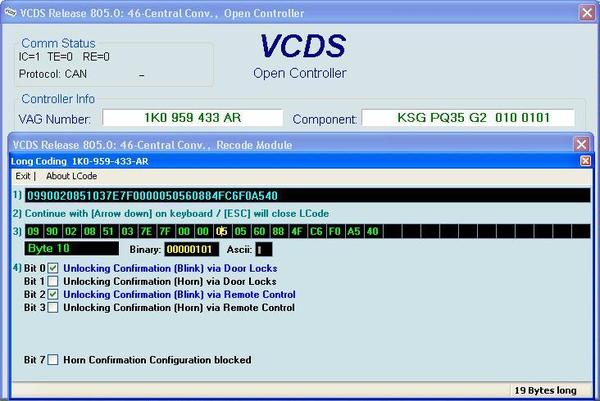Toggle Bit 2 Blink via Remote Control

coord(53,294)
